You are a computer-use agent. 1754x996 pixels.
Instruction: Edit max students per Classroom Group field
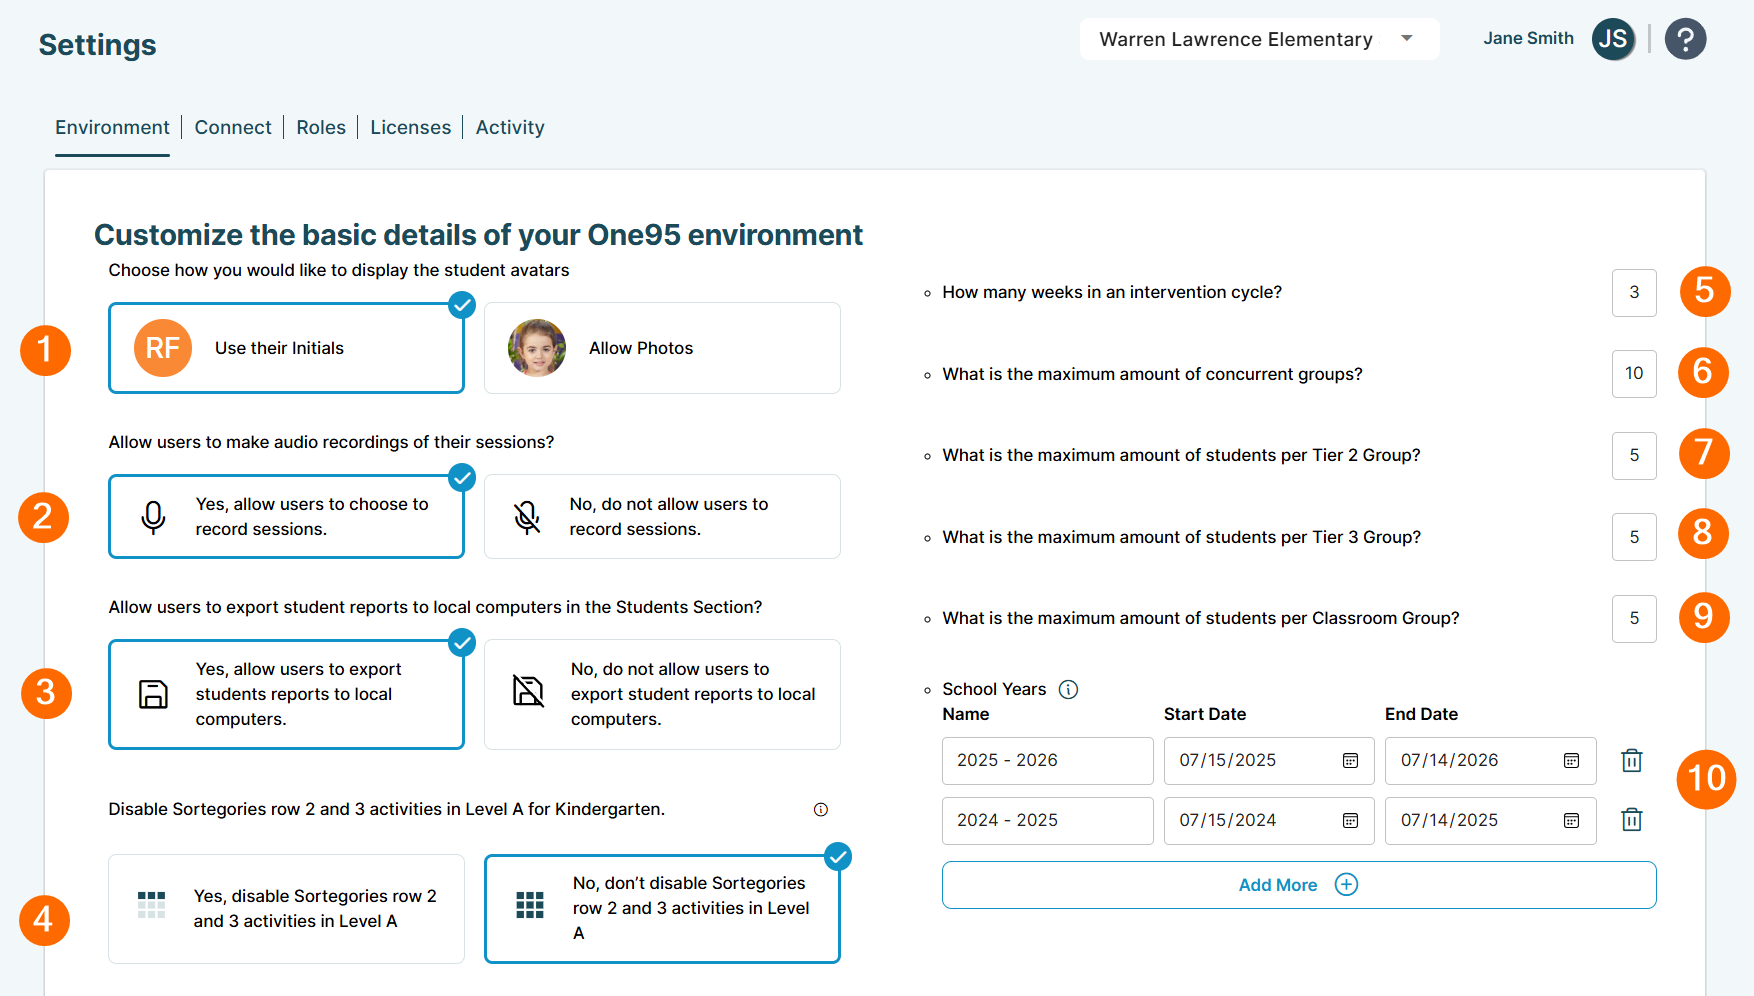coord(1634,619)
